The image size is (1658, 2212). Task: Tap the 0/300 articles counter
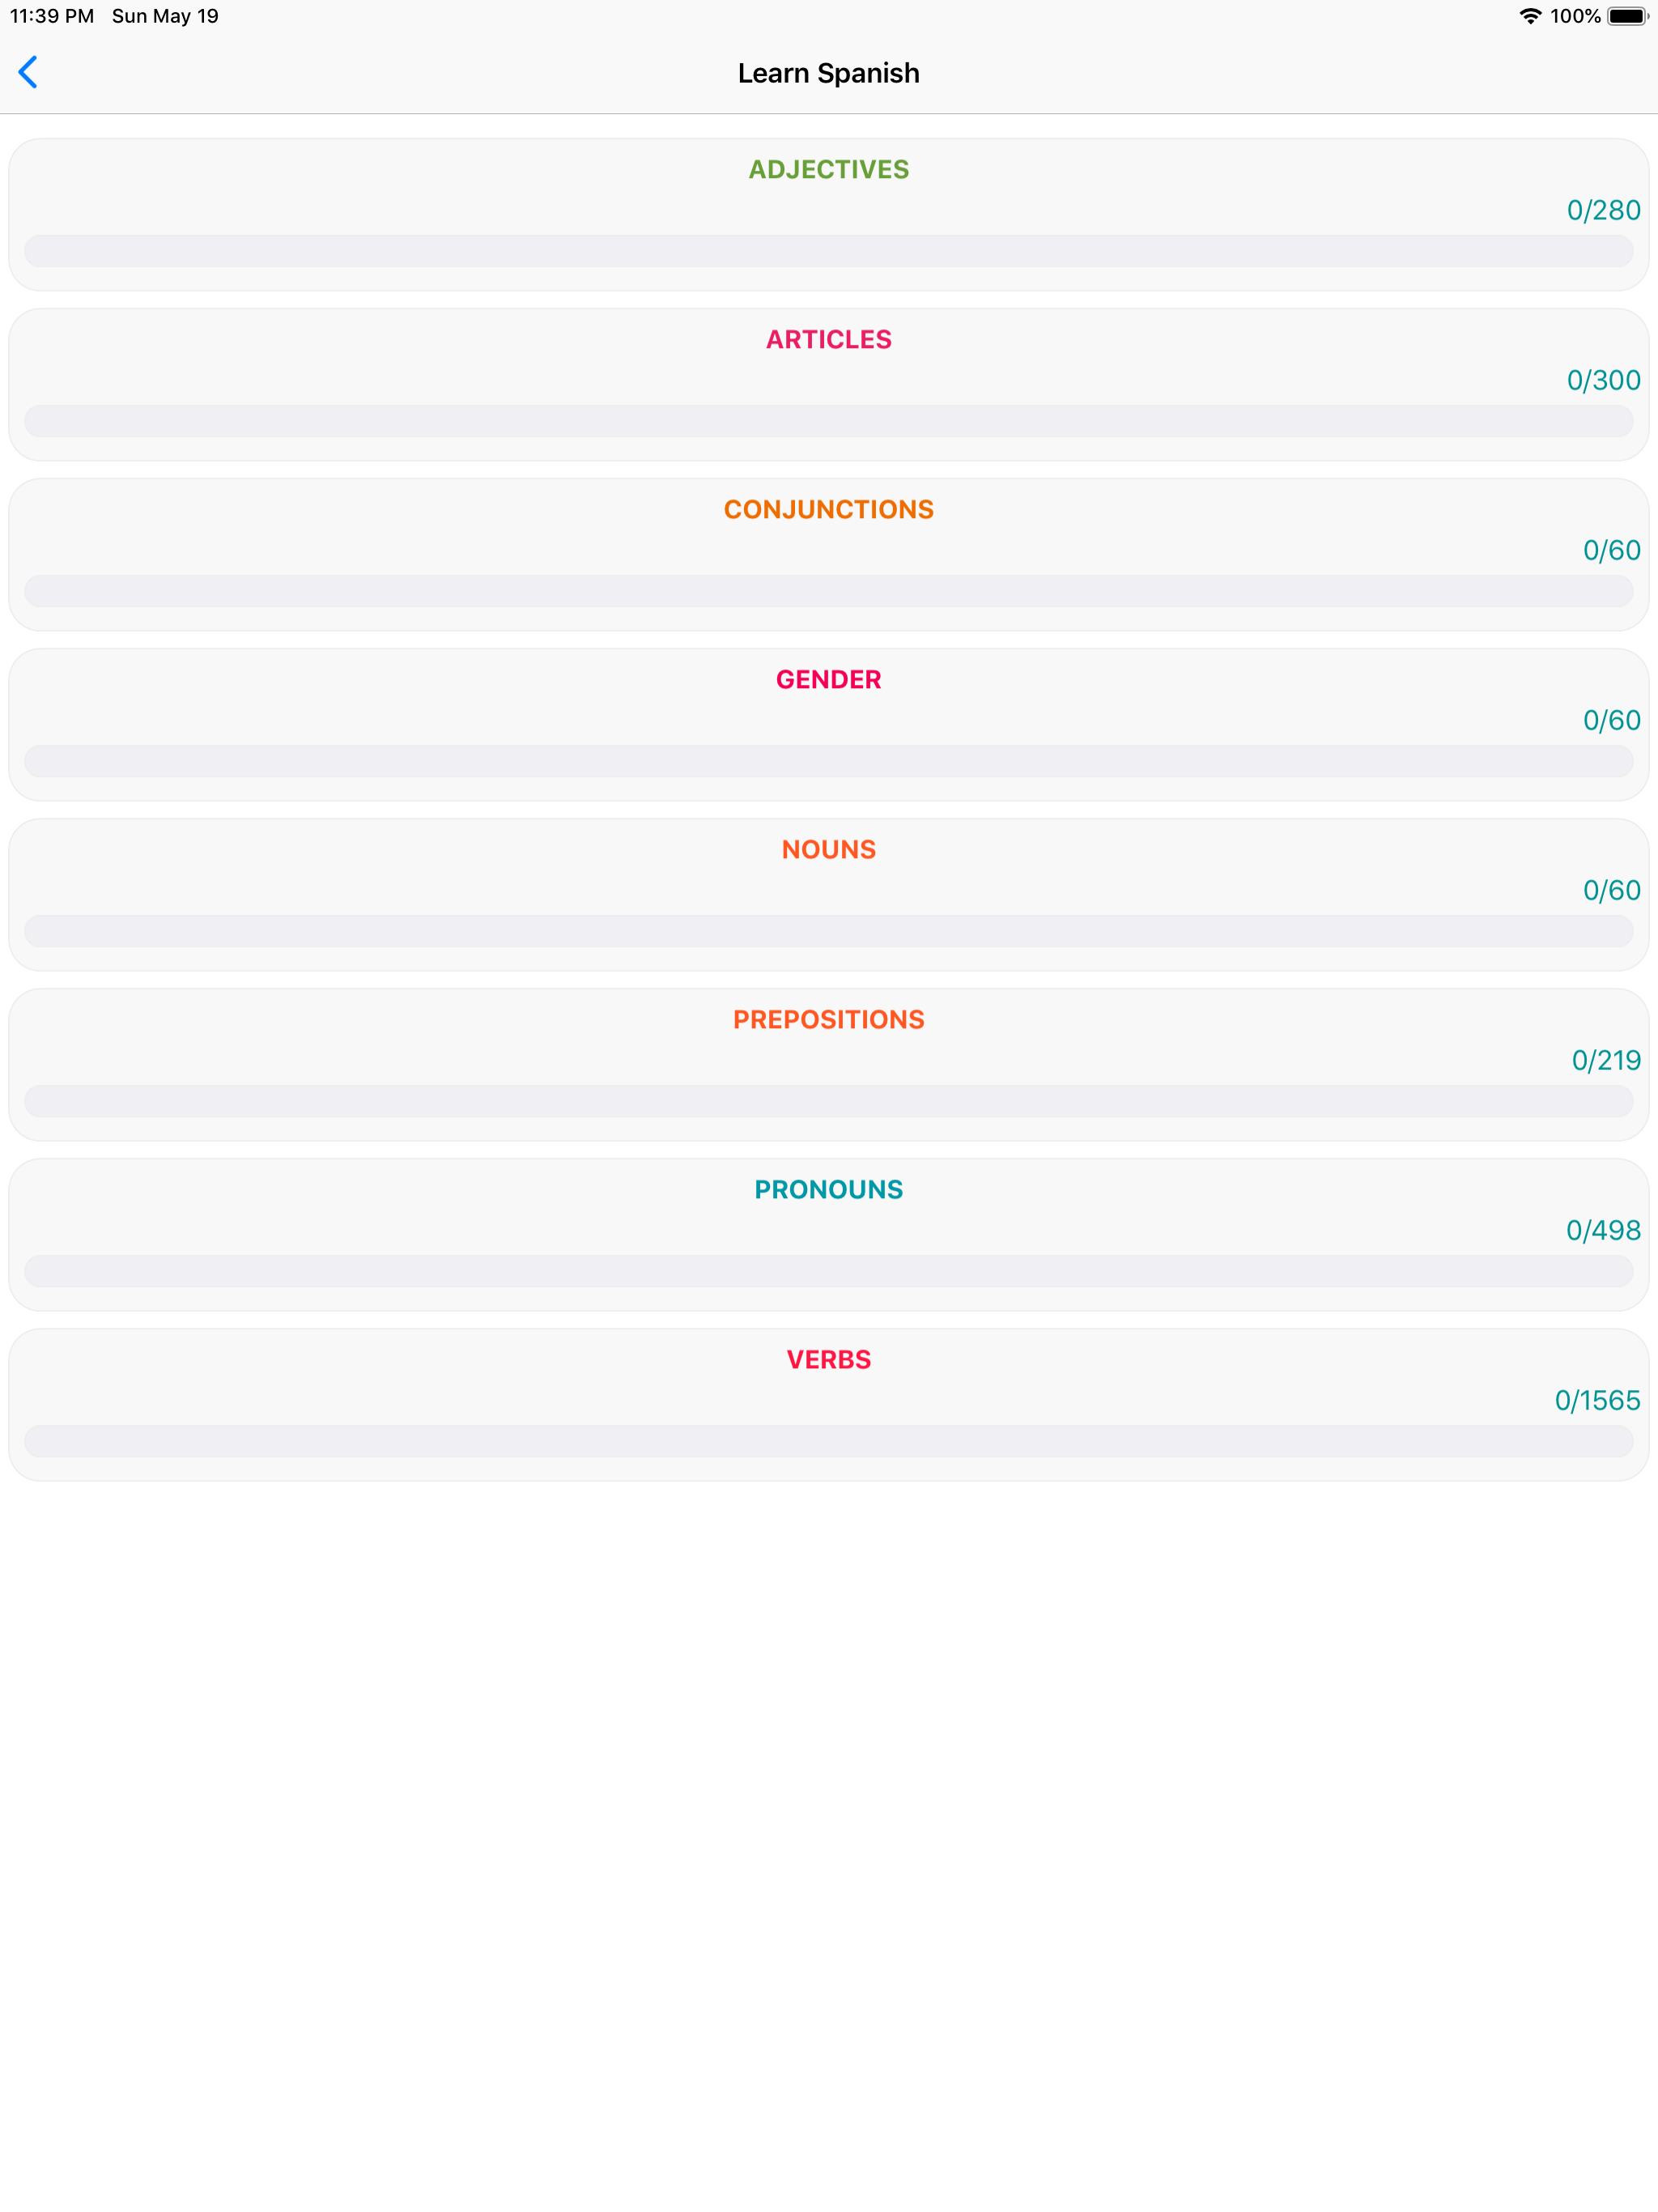pyautogui.click(x=1602, y=380)
